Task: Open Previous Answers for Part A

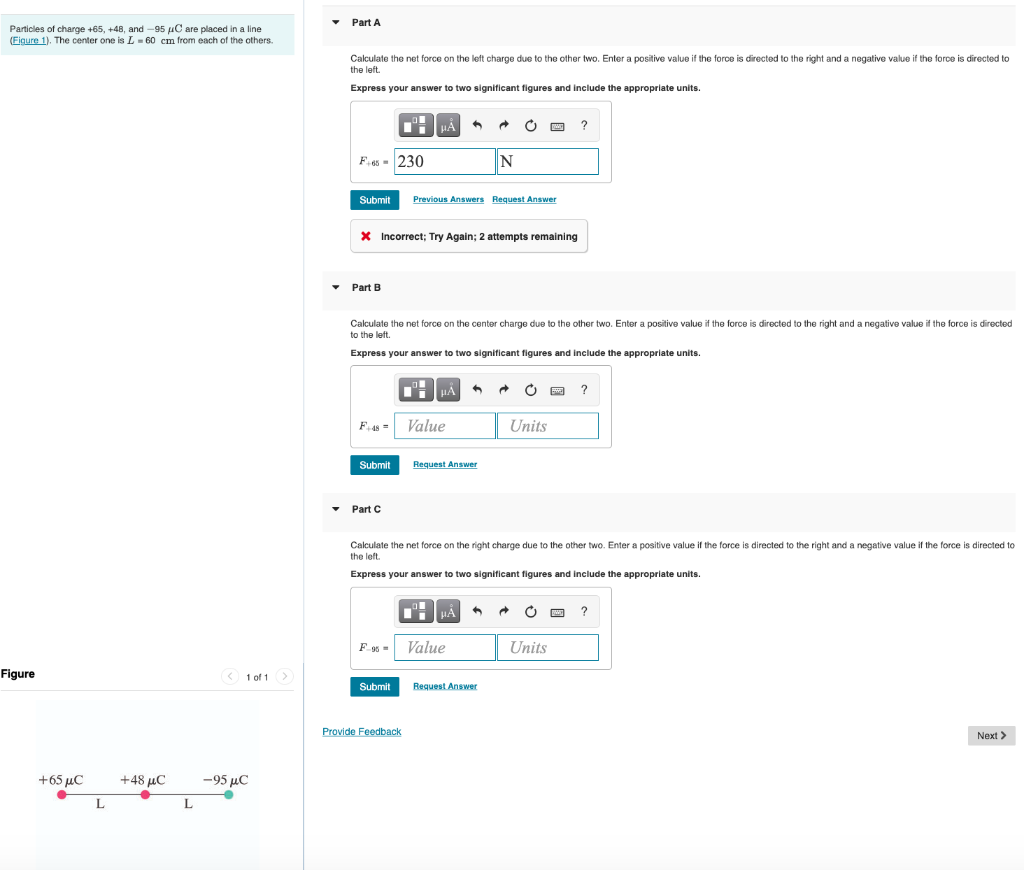Action: pyautogui.click(x=448, y=199)
